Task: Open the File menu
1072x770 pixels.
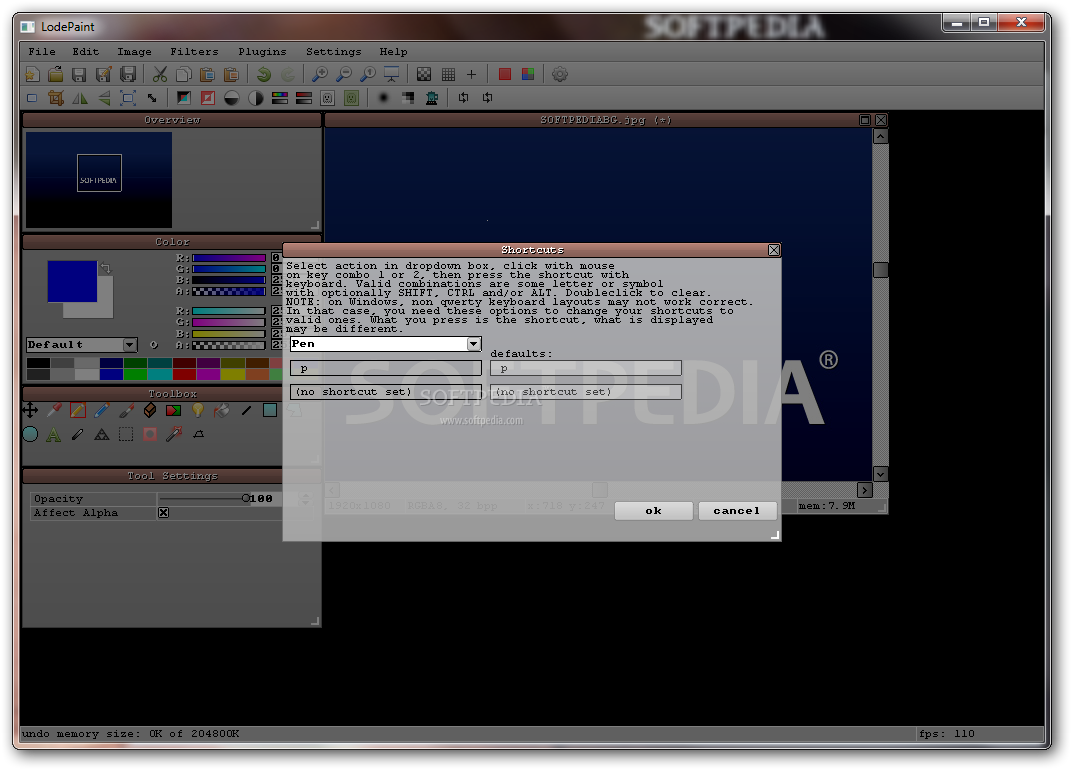Action: 42,52
